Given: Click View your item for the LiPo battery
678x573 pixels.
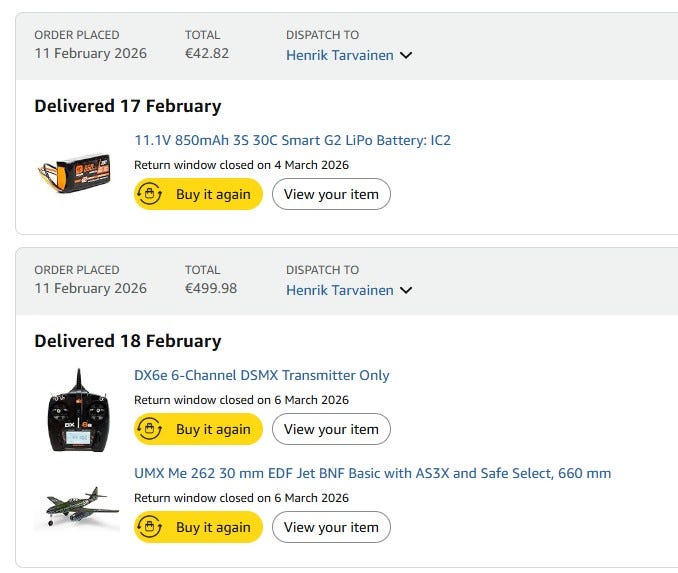Looking at the screenshot, I should 331,194.
